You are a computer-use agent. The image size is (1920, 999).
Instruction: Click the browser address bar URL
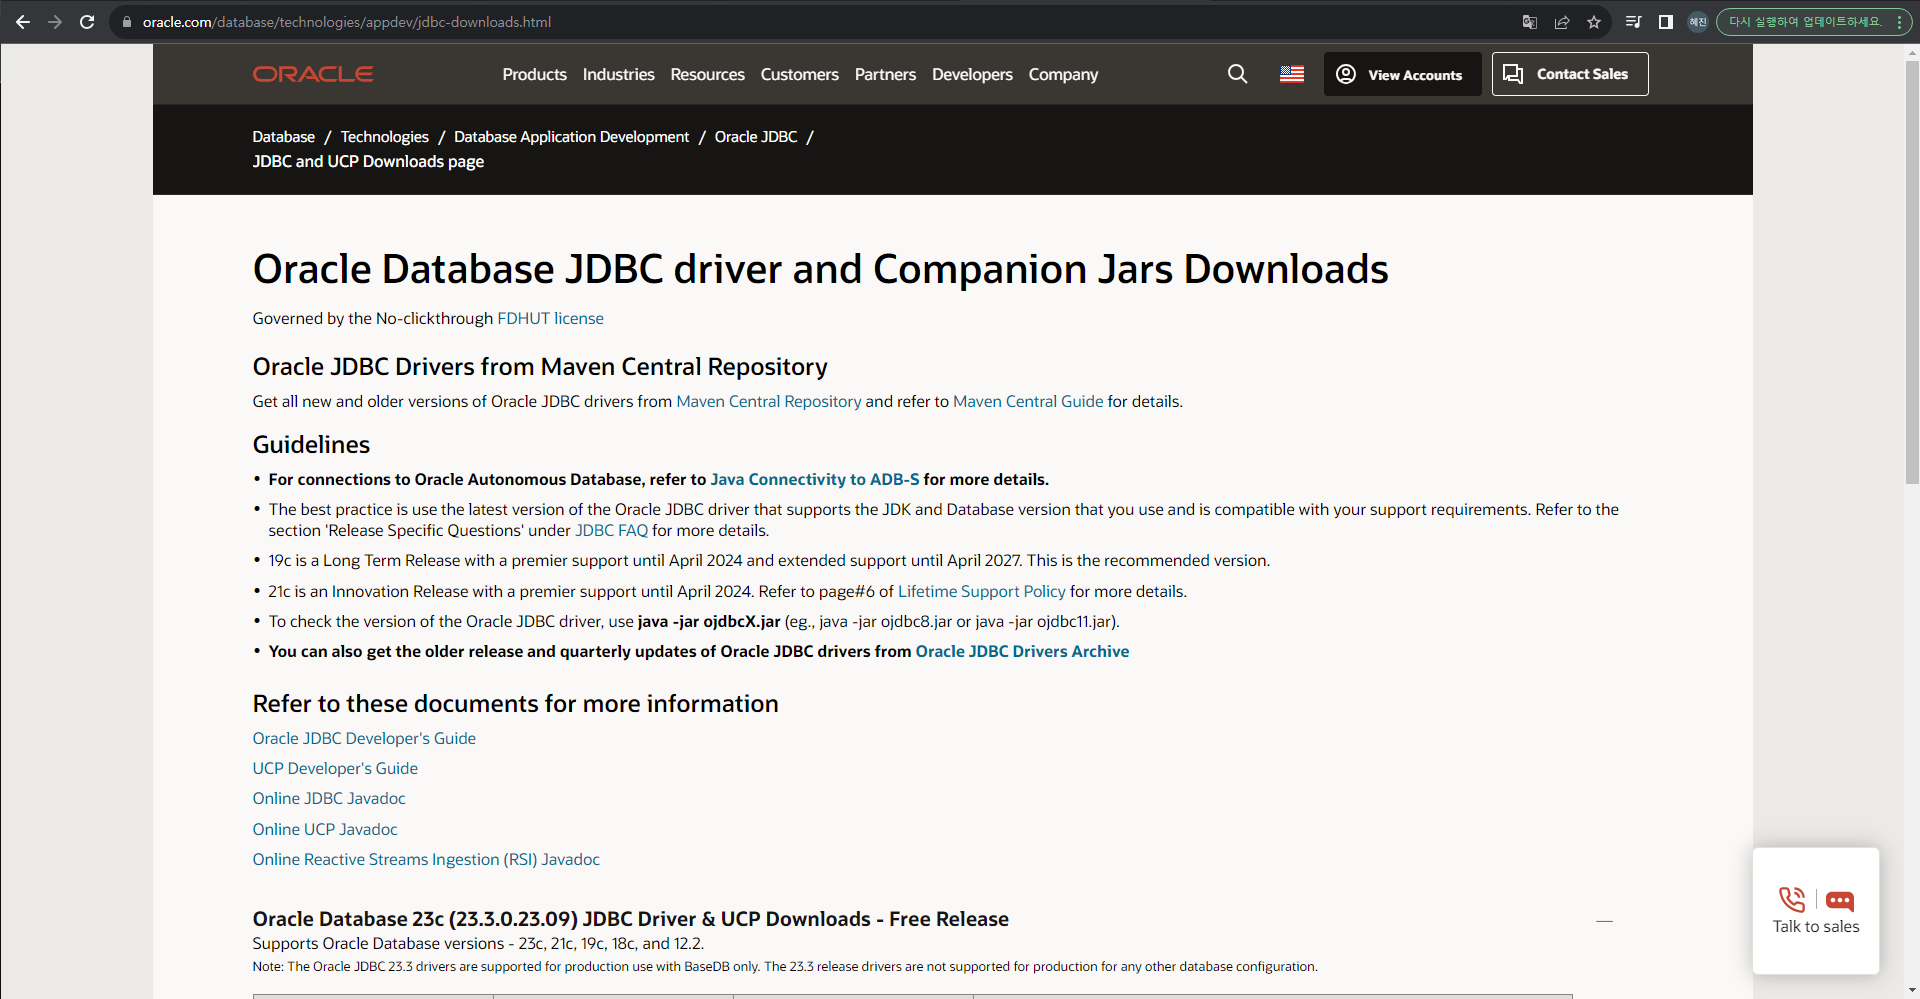347,22
